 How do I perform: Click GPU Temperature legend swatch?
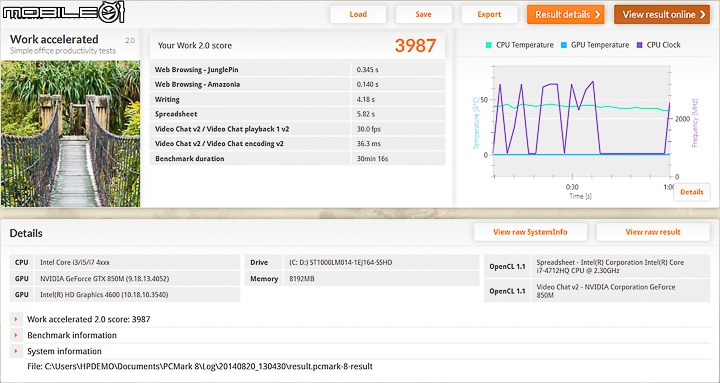click(564, 45)
